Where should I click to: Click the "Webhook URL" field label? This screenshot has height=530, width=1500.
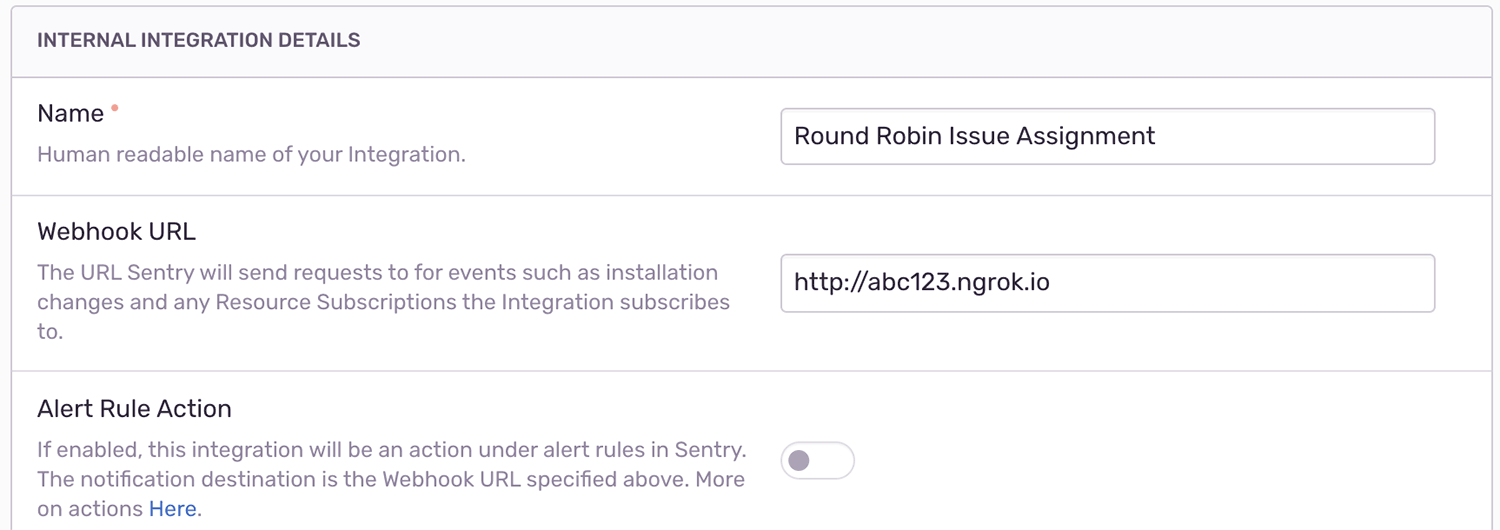click(116, 232)
